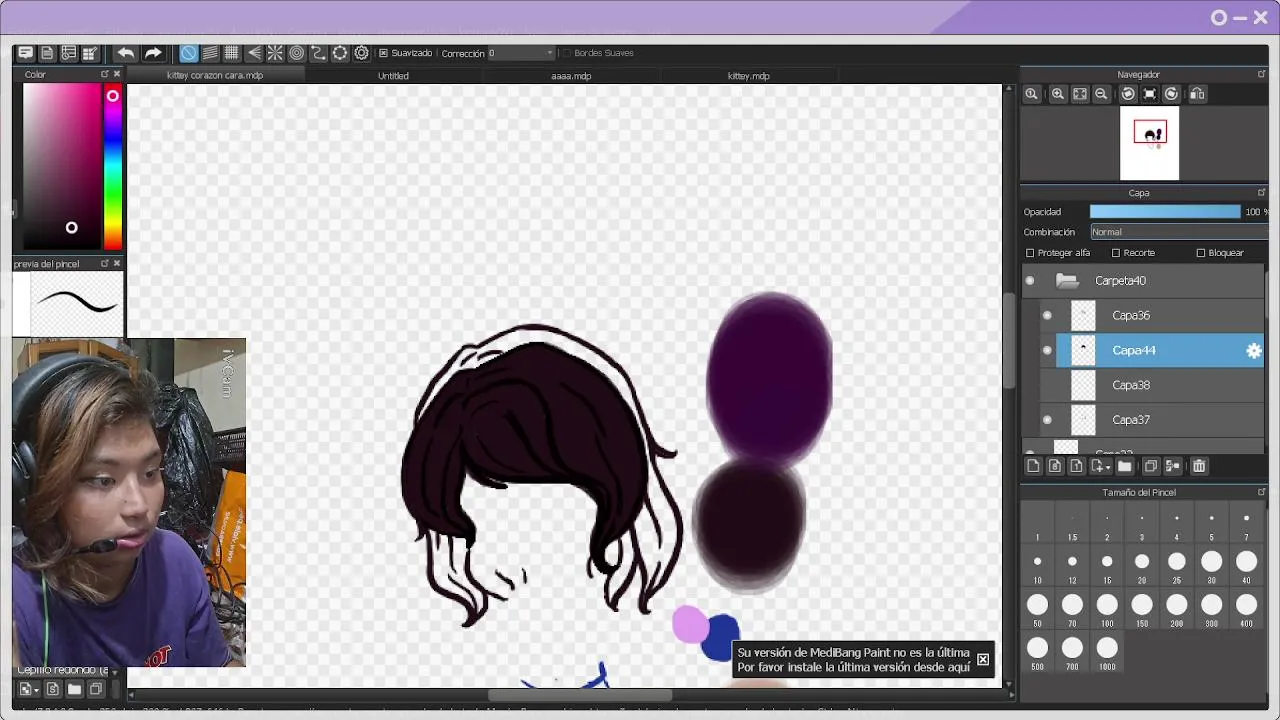Image resolution: width=1280 pixels, height=720 pixels.
Task: Enable vanishing point snap guide
Action: tap(253, 53)
